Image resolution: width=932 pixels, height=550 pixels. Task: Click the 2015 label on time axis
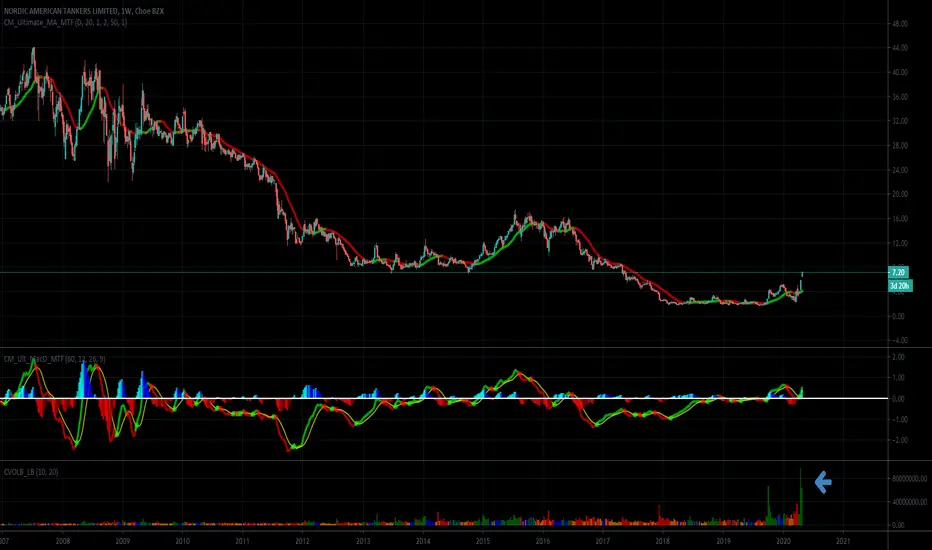(x=483, y=541)
